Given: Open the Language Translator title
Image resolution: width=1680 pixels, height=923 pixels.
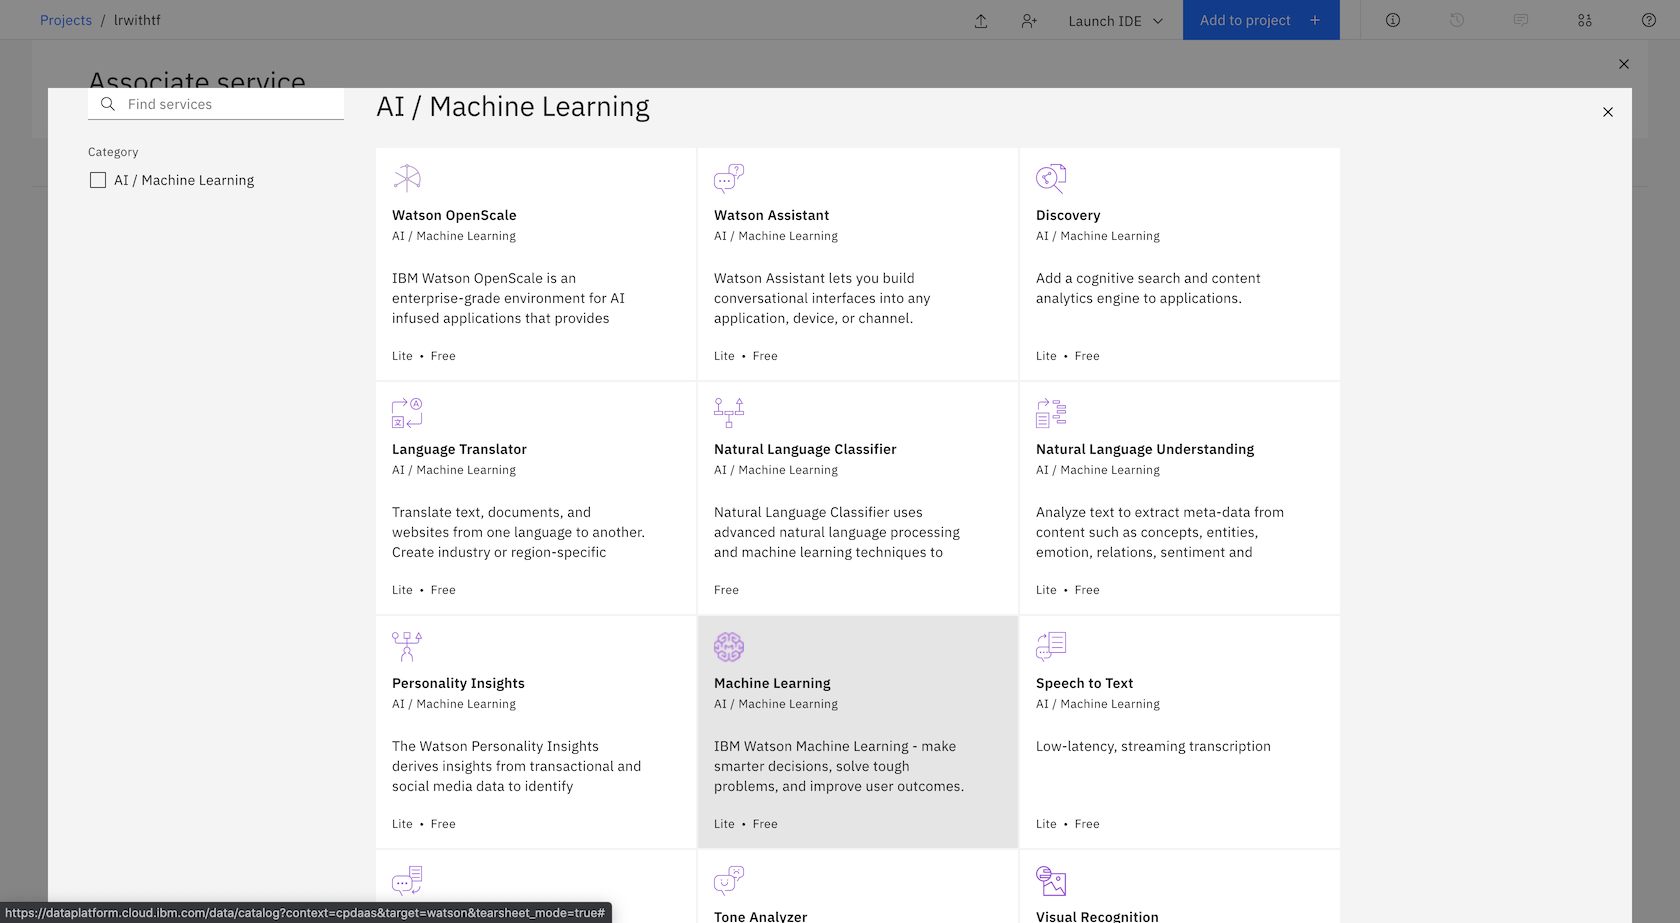Looking at the screenshot, I should (459, 449).
